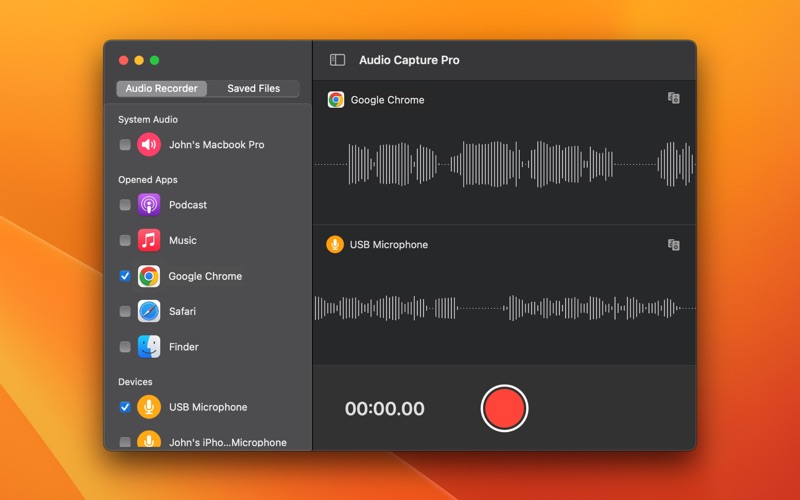Click the Google Chrome waveform
This screenshot has height=500, width=800.
click(x=505, y=164)
